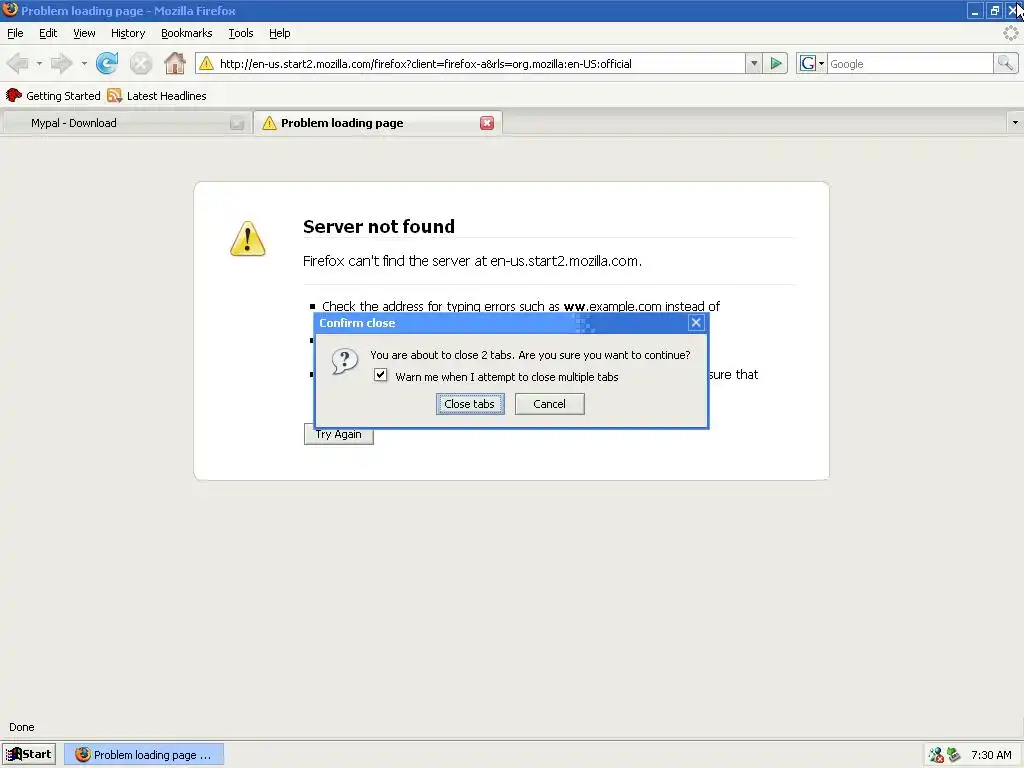Image resolution: width=1024 pixels, height=768 pixels.
Task: Click the network tray icon
Action: [x=936, y=755]
